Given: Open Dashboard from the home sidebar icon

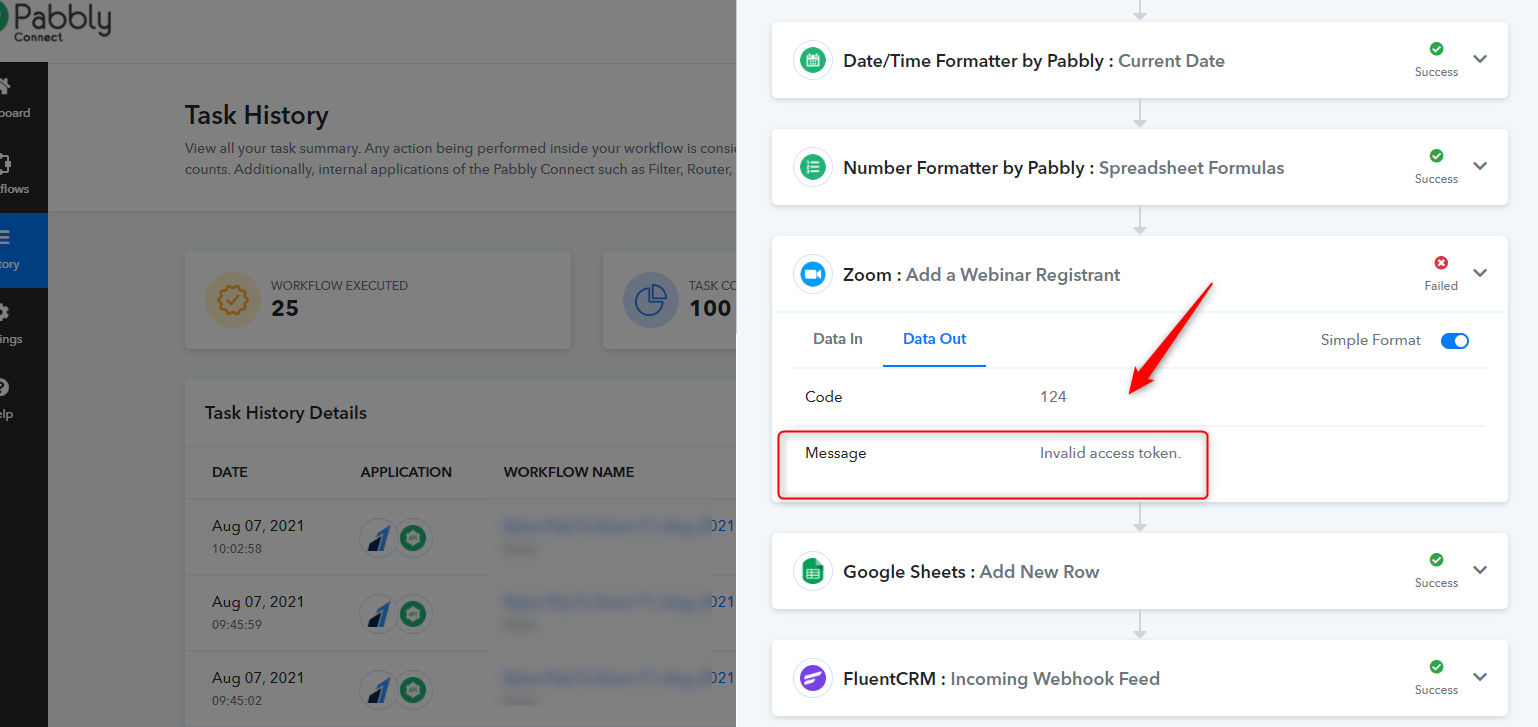Looking at the screenshot, I should 5,86.
